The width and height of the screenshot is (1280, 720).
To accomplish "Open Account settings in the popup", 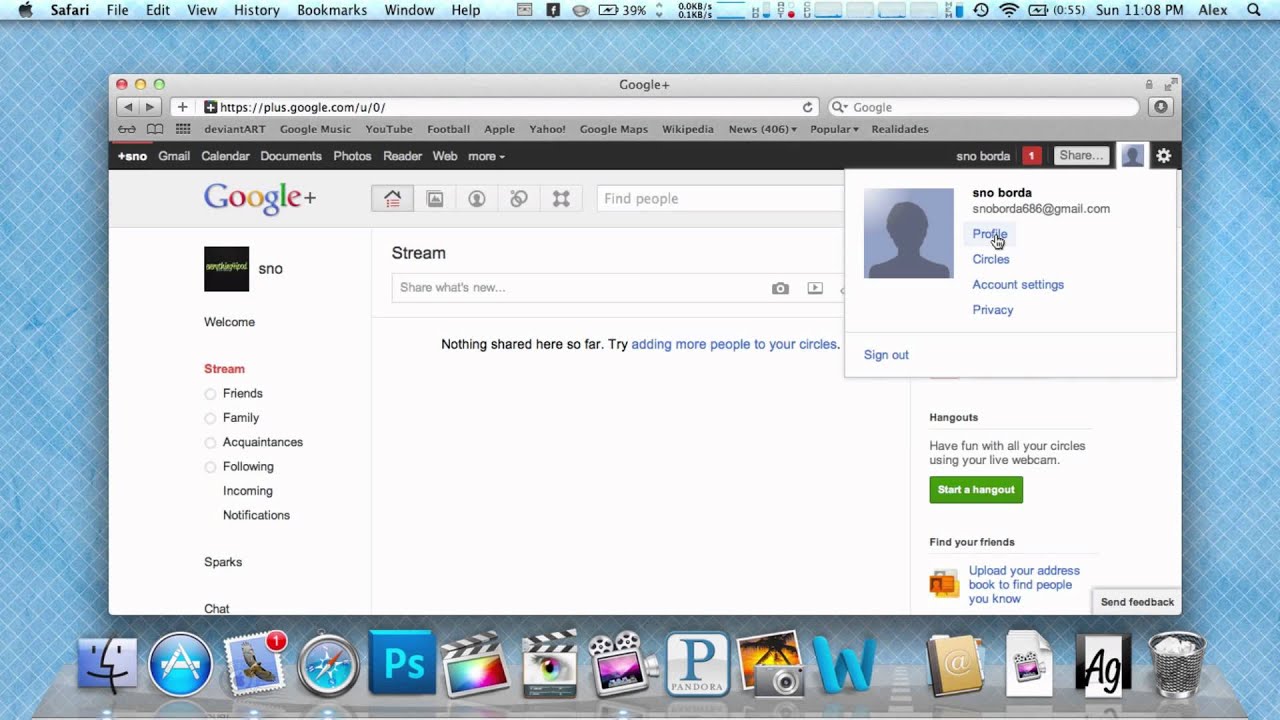I will click(1018, 285).
